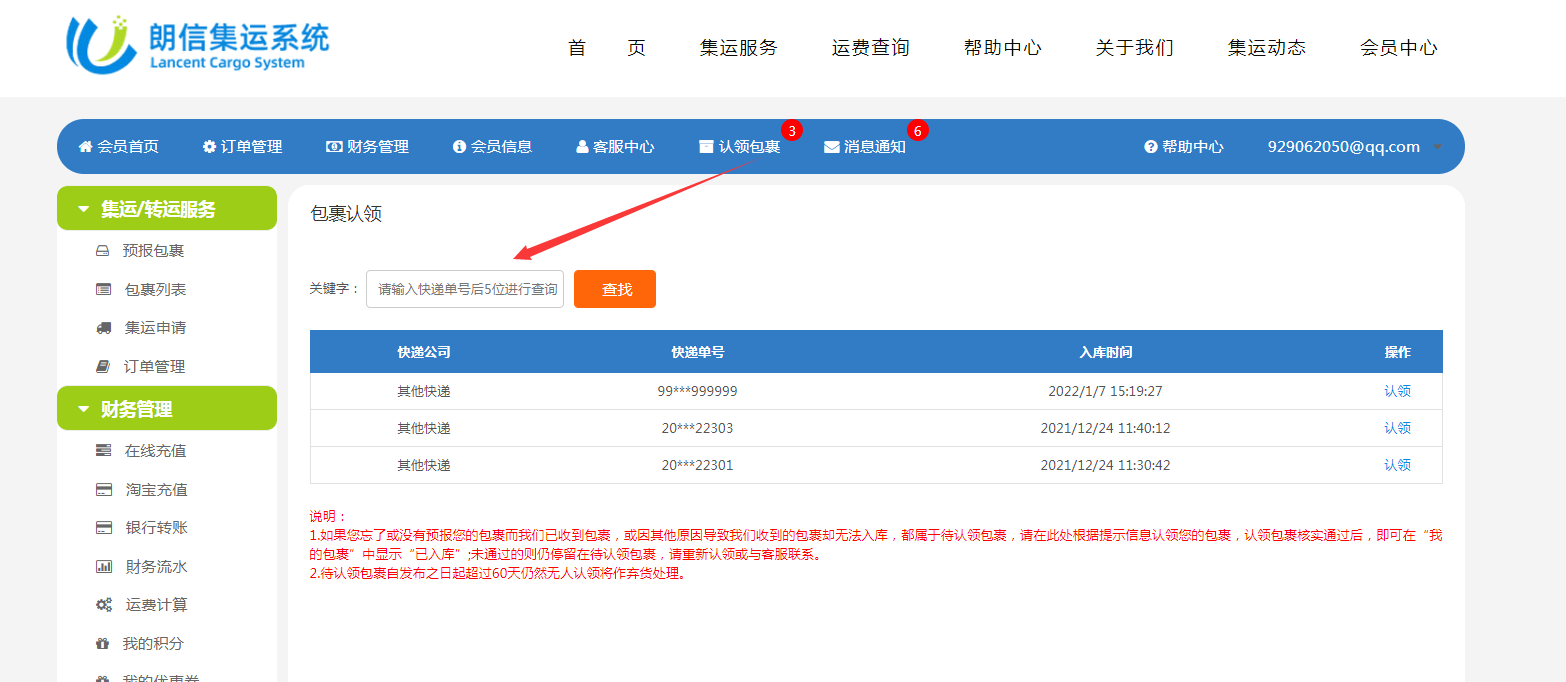Click the gear icon beside 订单管理
The image size is (1566, 682).
(x=209, y=147)
